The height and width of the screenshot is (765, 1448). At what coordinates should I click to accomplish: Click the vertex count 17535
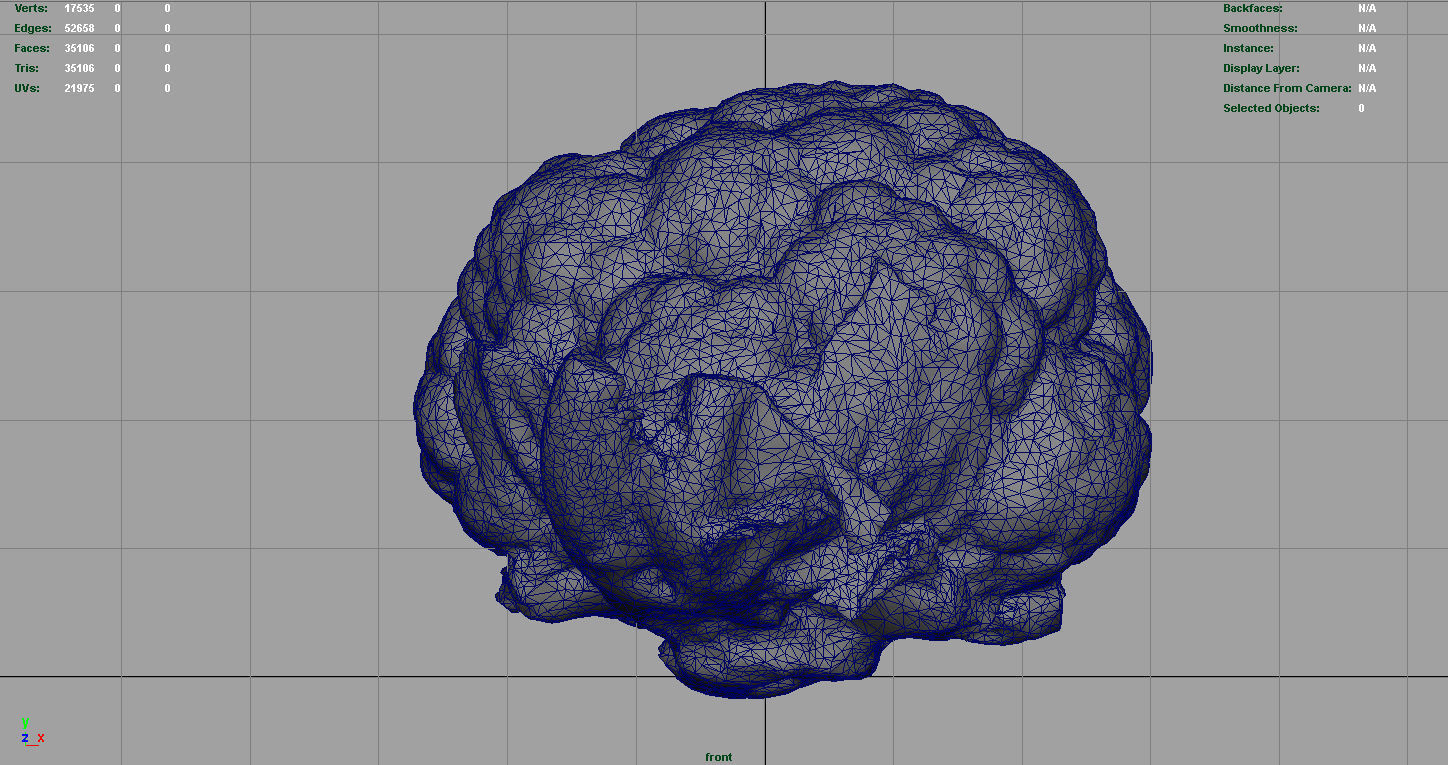pos(79,8)
